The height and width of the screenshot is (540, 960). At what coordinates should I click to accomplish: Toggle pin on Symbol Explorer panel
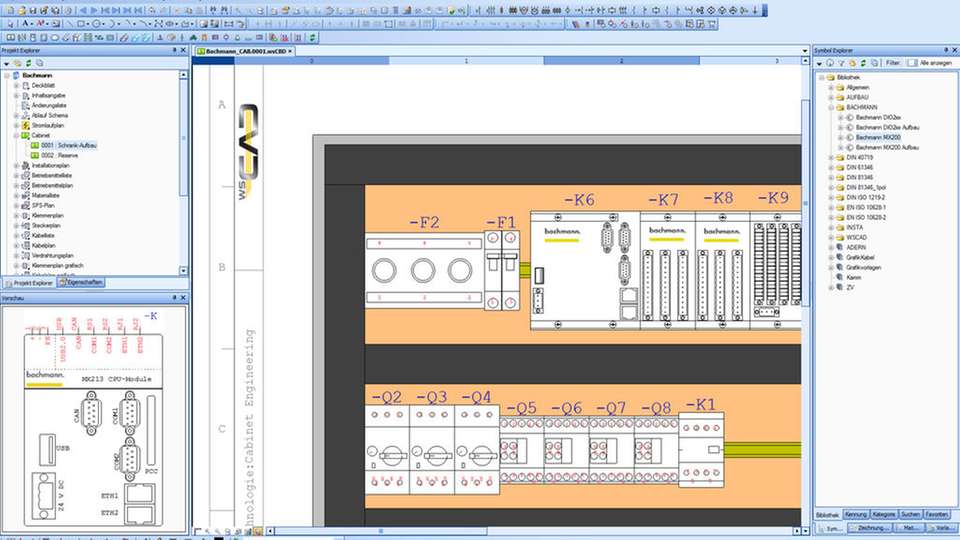click(946, 50)
